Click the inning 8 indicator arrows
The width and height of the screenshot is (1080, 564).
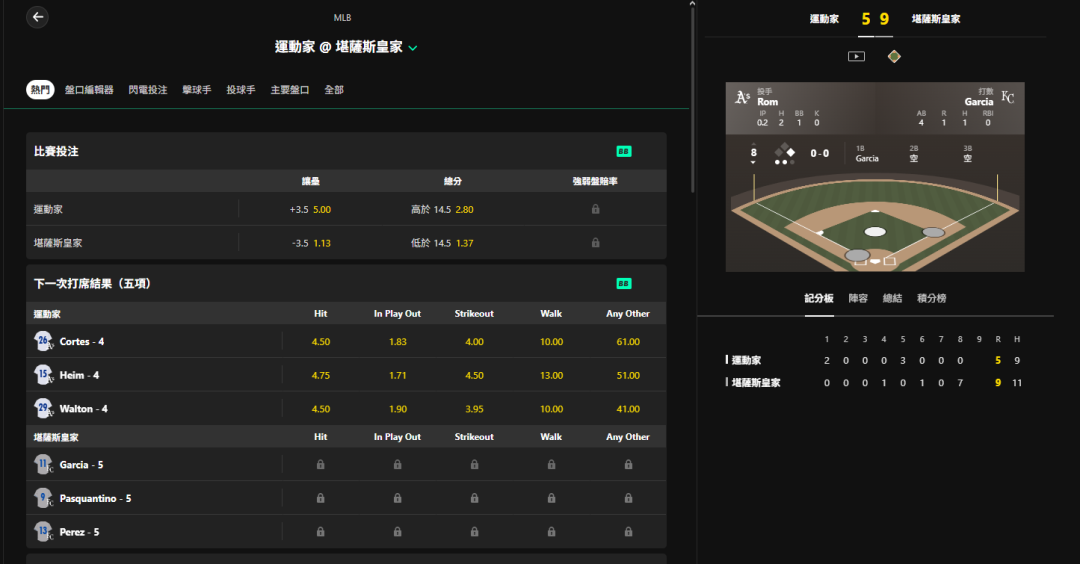tap(754, 153)
